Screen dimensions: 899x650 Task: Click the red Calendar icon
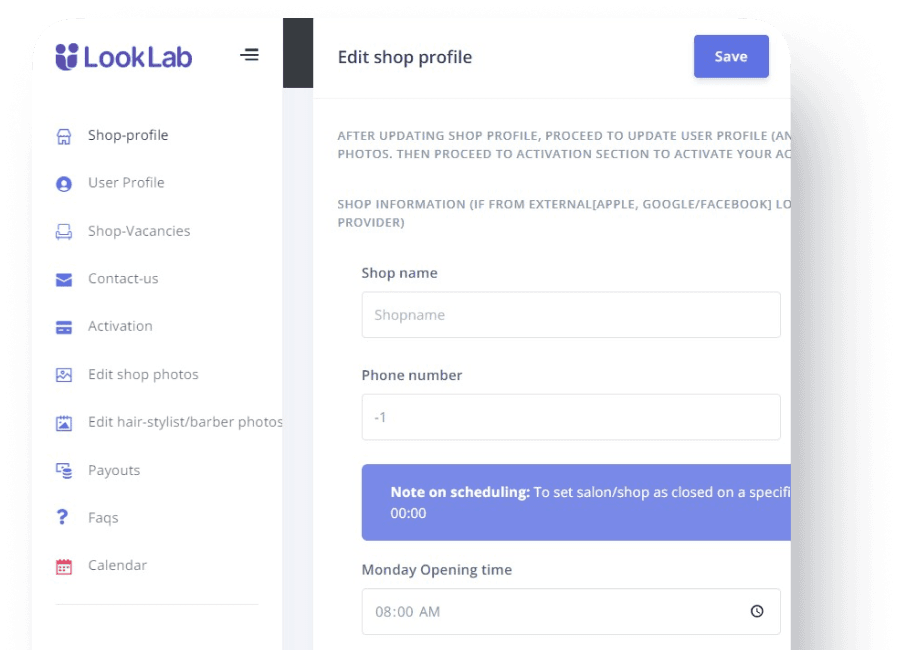pyautogui.click(x=64, y=566)
